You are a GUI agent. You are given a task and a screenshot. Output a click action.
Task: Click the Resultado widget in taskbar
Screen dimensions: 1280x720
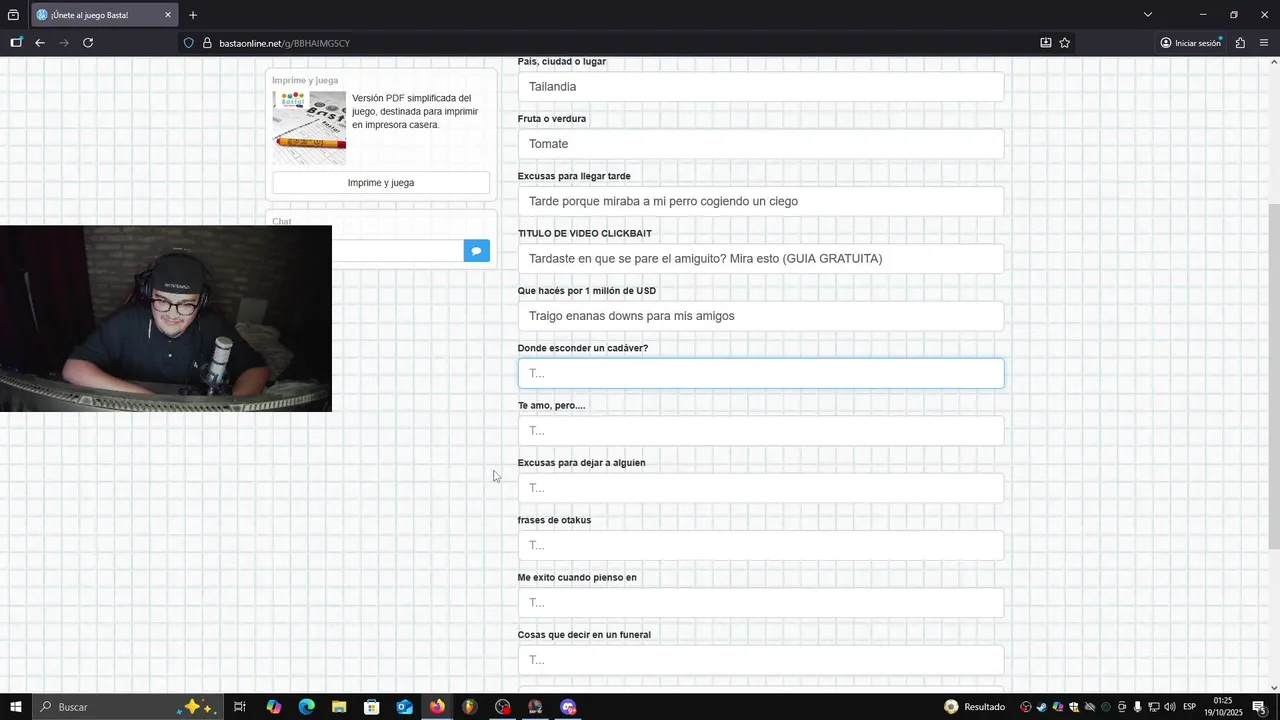click(975, 707)
